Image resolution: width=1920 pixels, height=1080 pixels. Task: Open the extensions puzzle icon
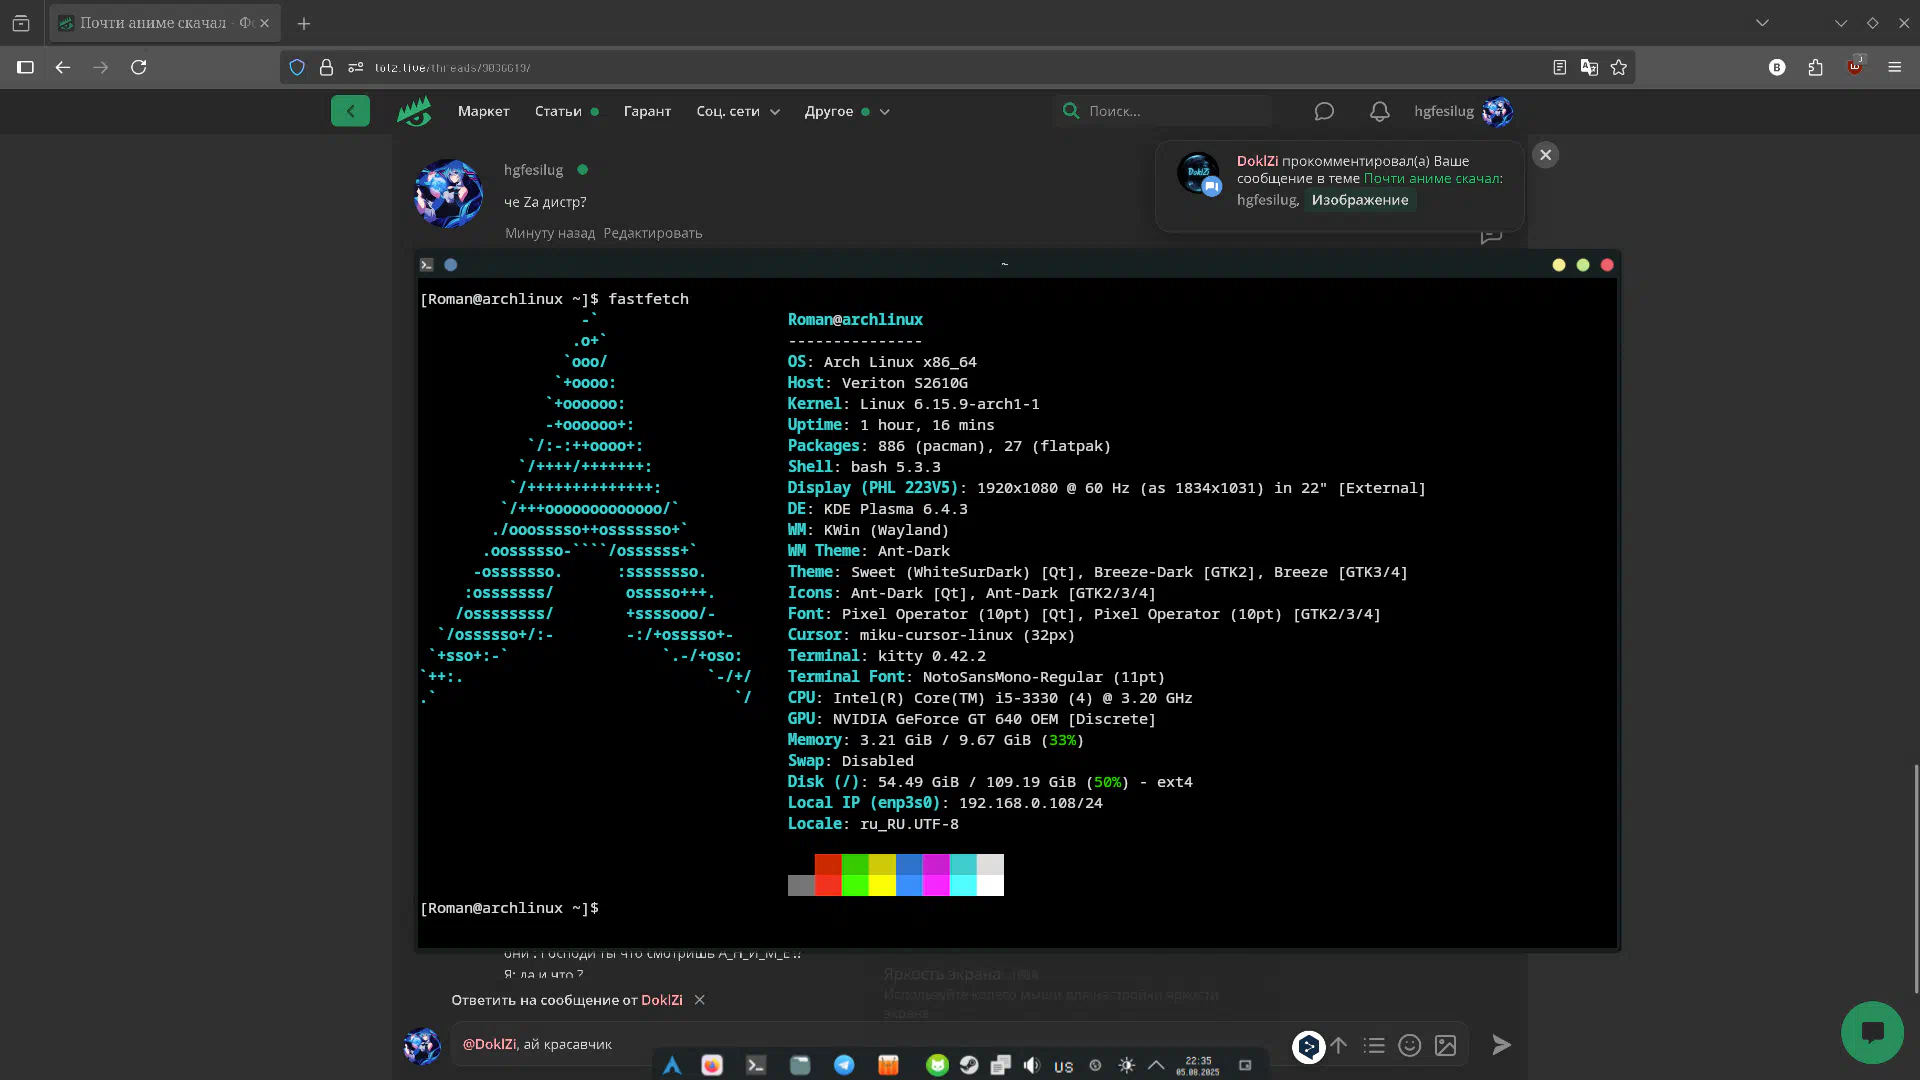tap(1816, 67)
